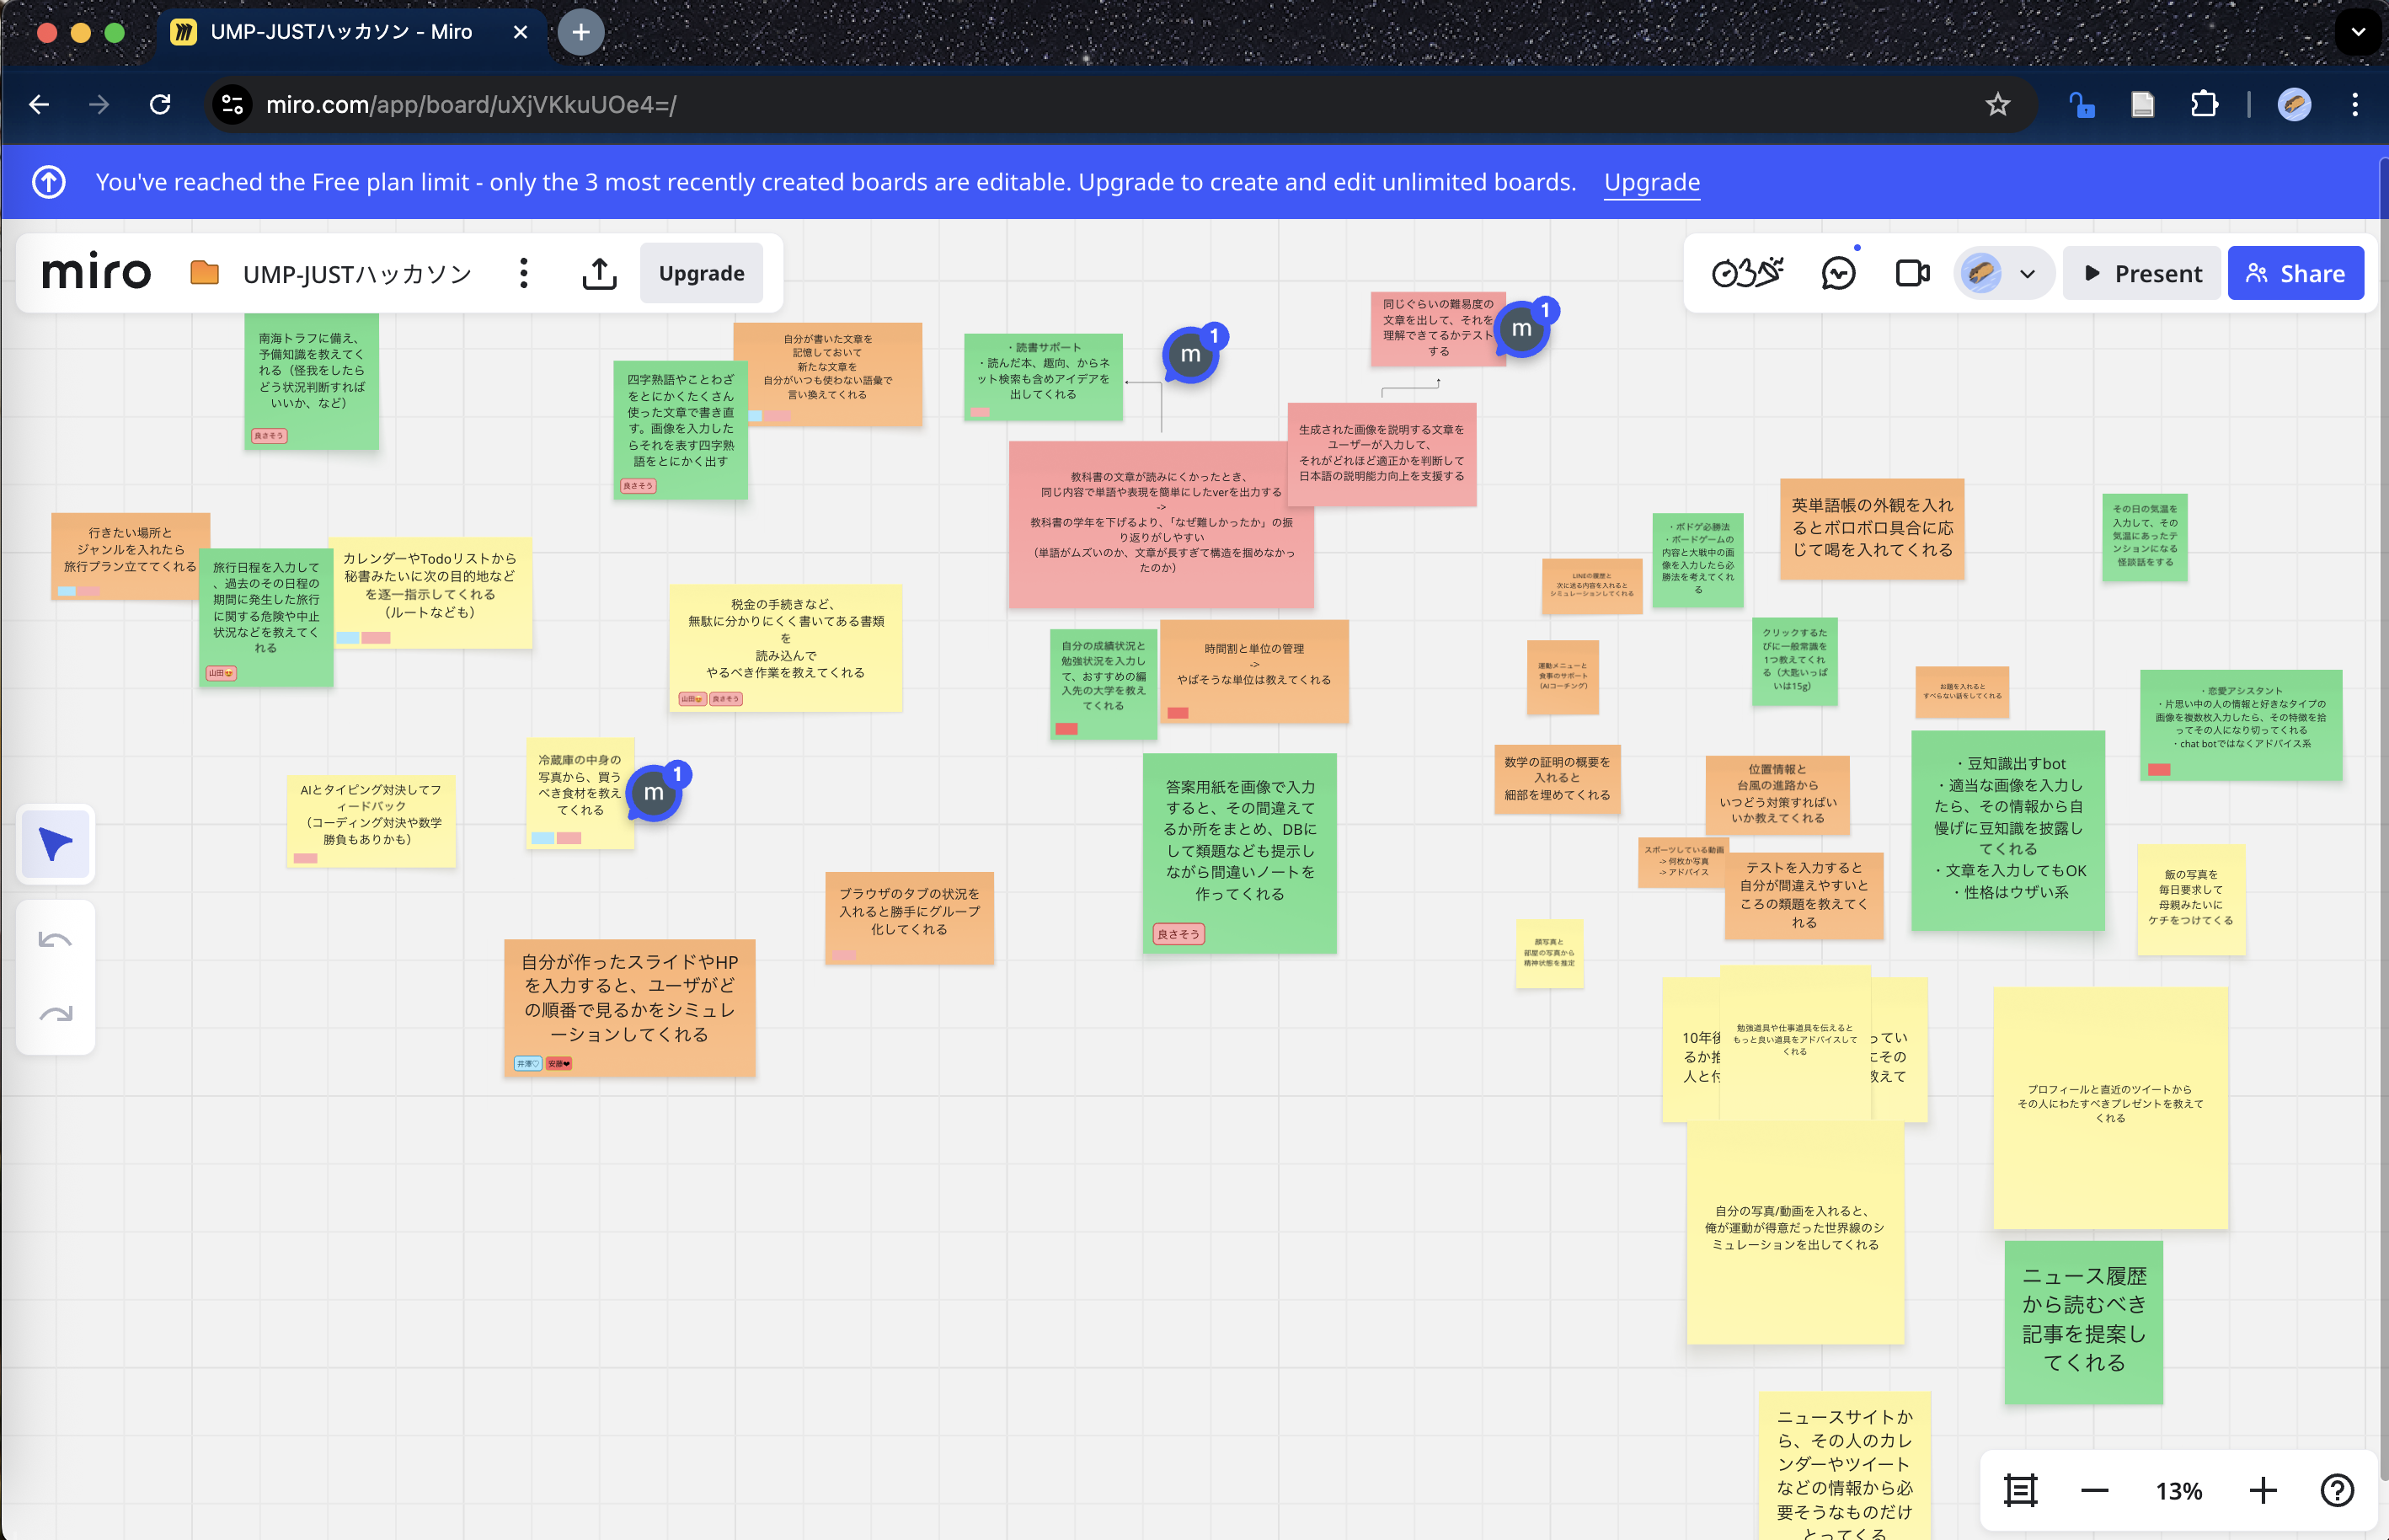Open the board's three-dot options menu
The height and width of the screenshot is (1540, 2389).
(x=523, y=273)
